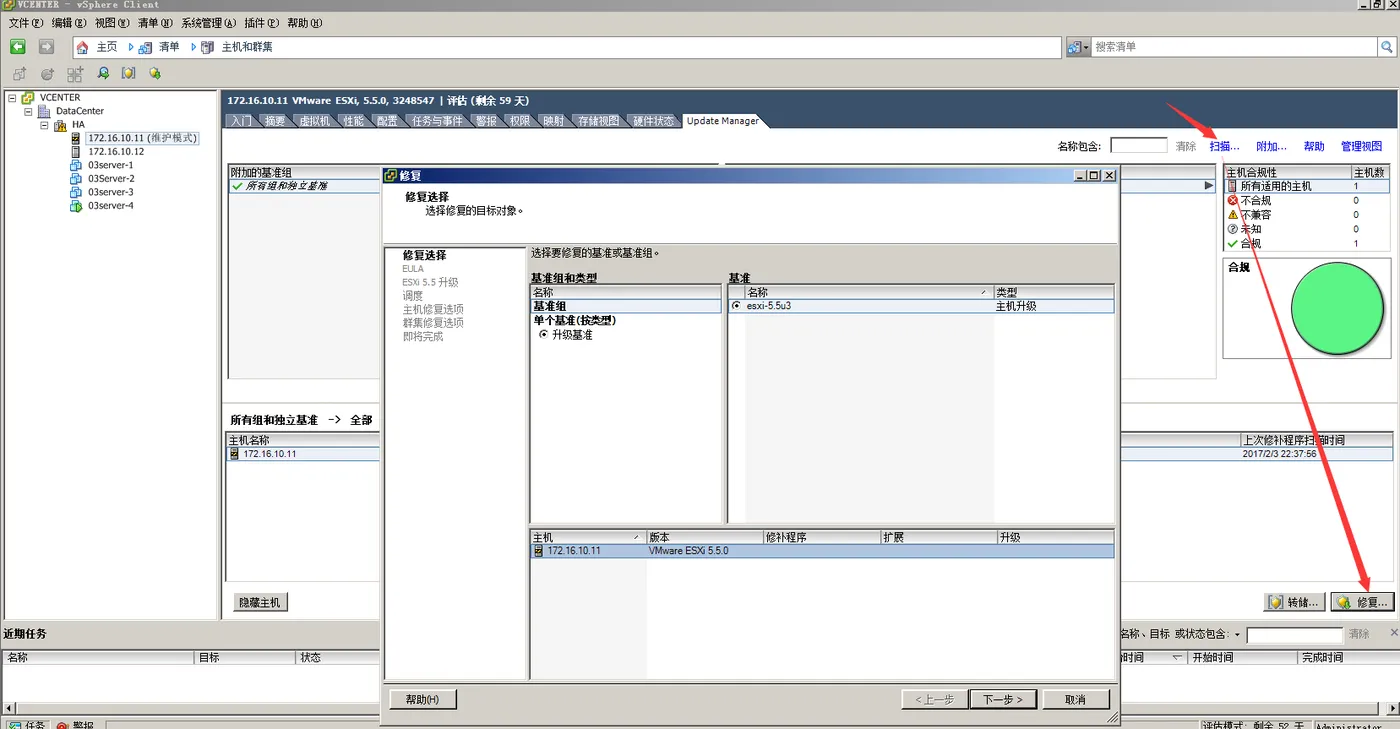Viewport: 1400px width, 729px height.
Task: Click the fourth toolbar icon with green figure
Action: [x=103, y=73]
